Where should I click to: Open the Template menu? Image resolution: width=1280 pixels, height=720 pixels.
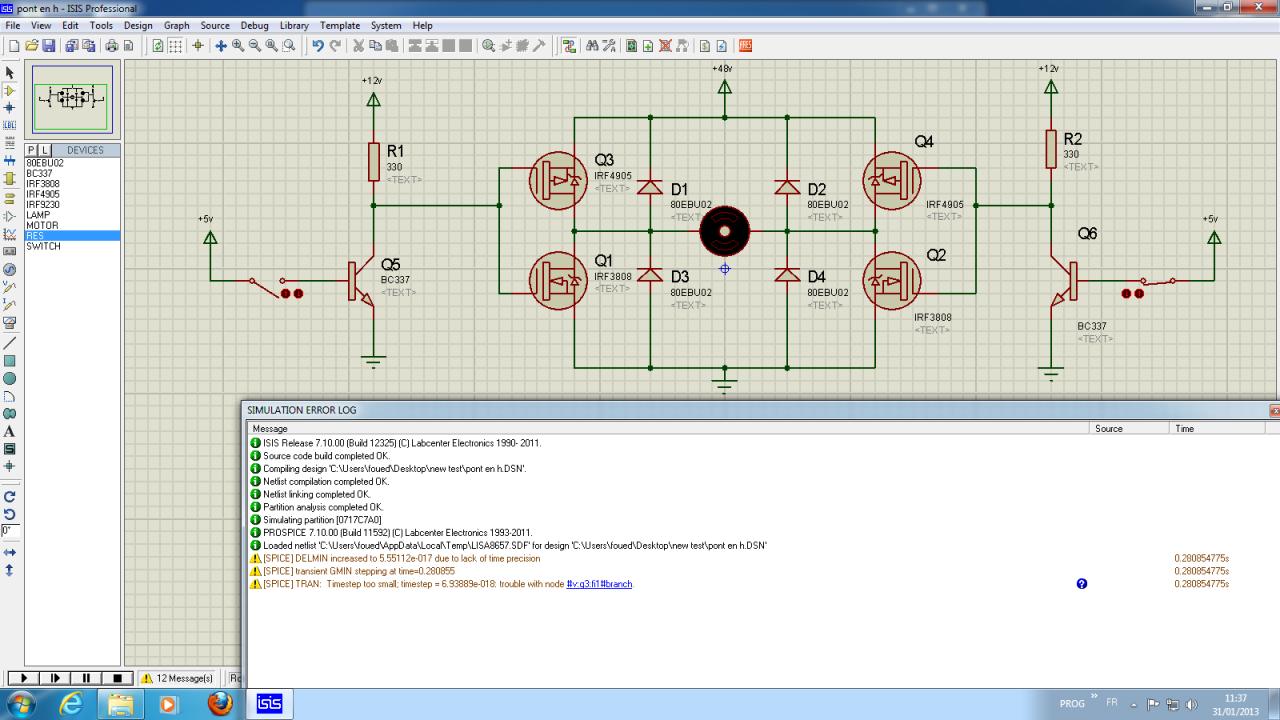tap(340, 25)
